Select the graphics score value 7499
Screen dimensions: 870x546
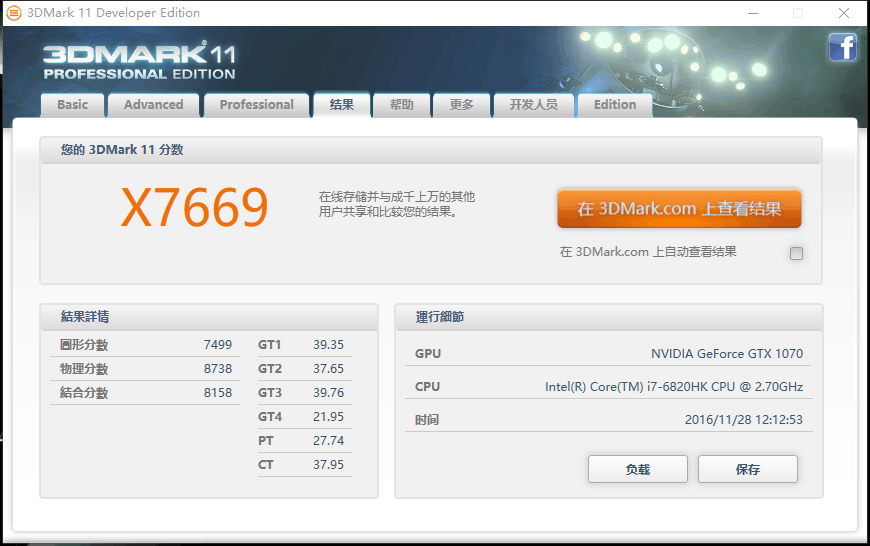click(218, 345)
